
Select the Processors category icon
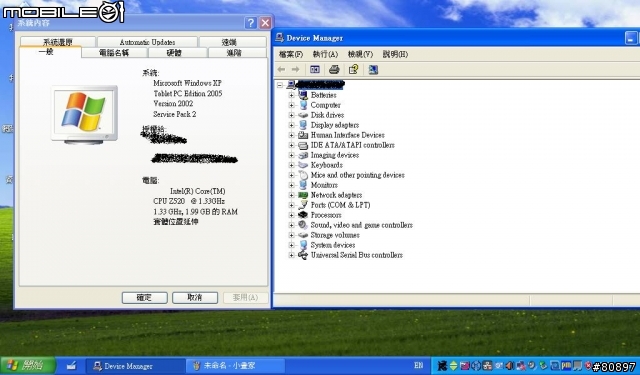coord(303,215)
